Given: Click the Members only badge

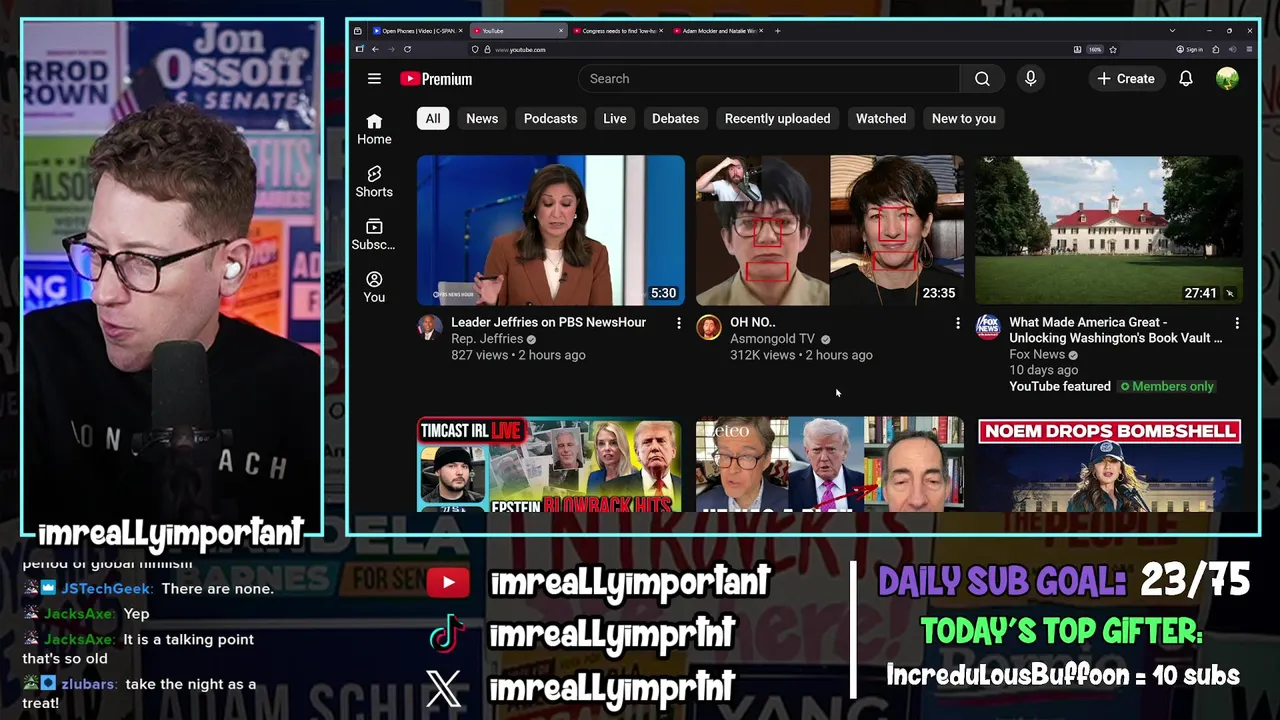Looking at the screenshot, I should pos(1167,386).
